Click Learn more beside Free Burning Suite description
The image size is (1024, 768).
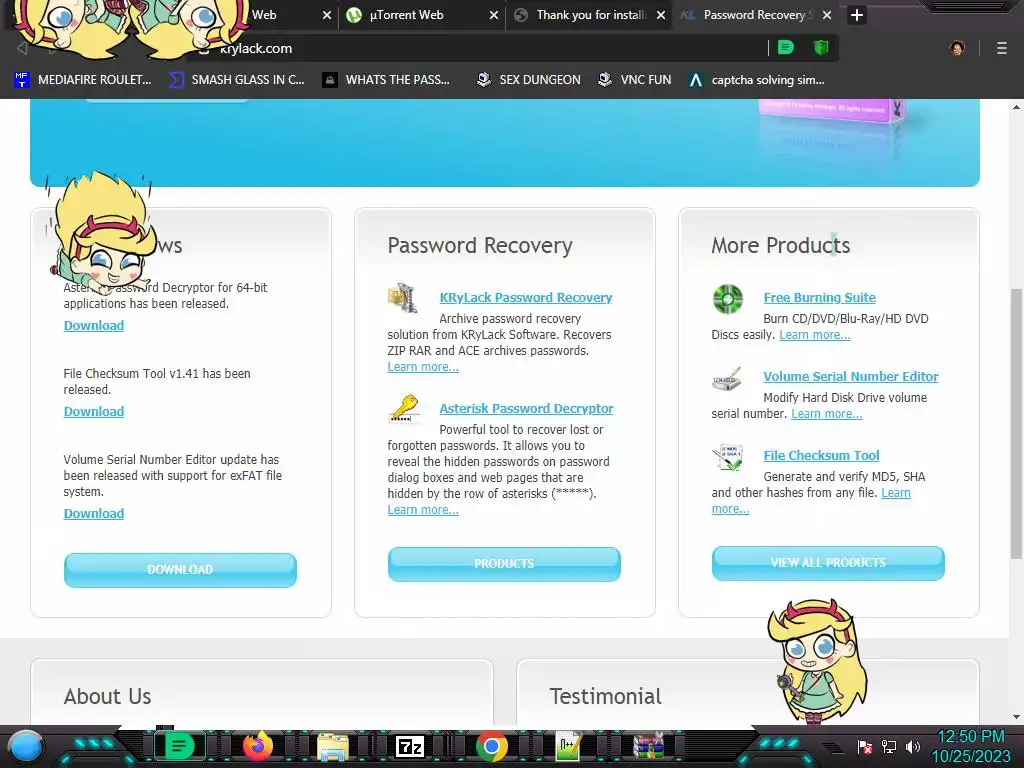(x=814, y=334)
